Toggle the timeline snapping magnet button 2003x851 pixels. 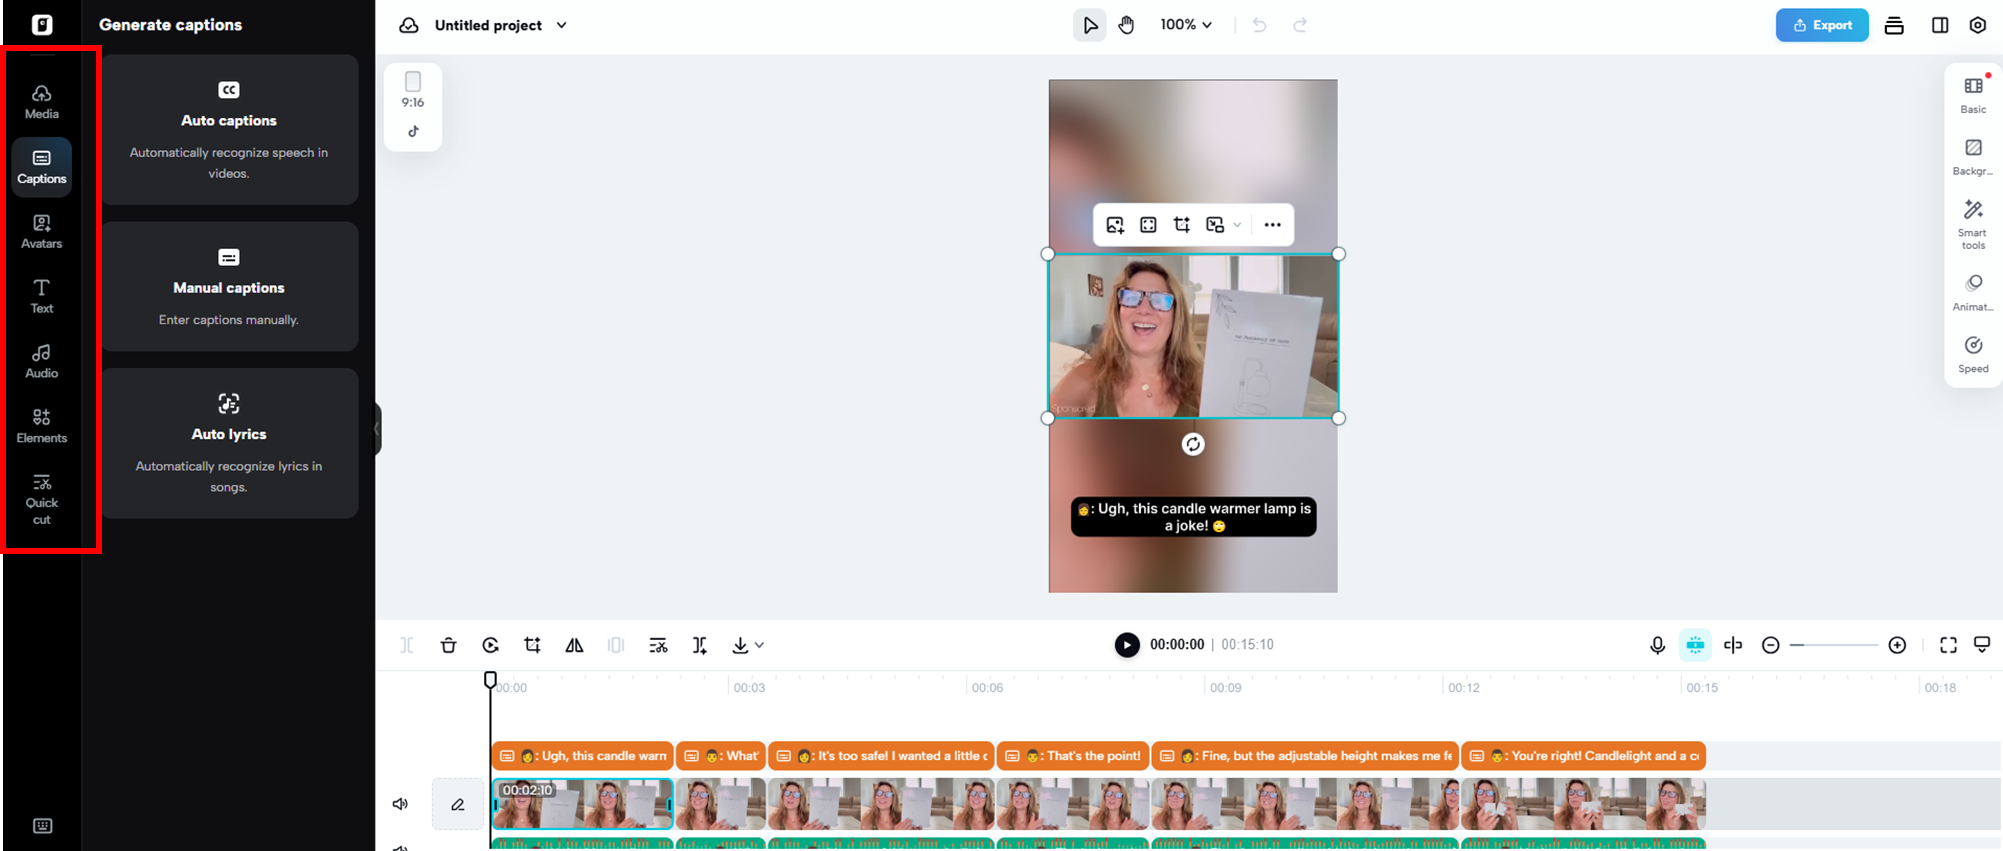[x=1695, y=645]
